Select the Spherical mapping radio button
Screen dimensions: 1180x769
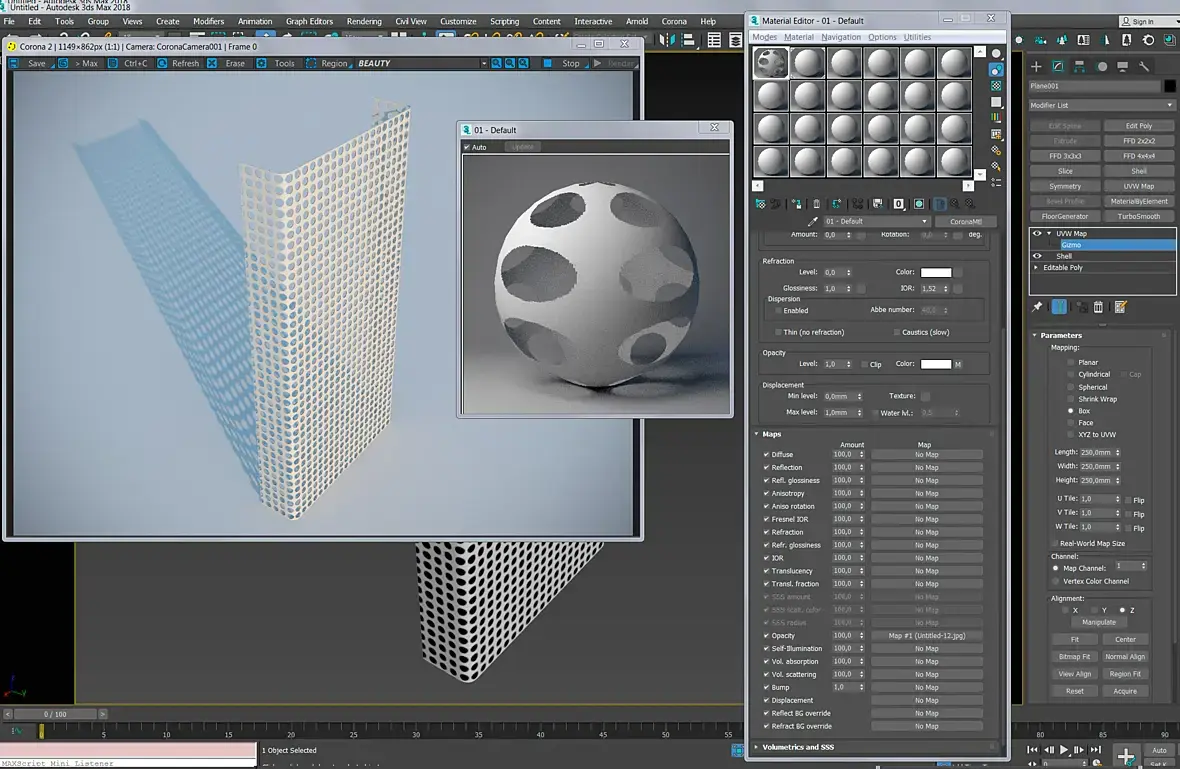1070,387
